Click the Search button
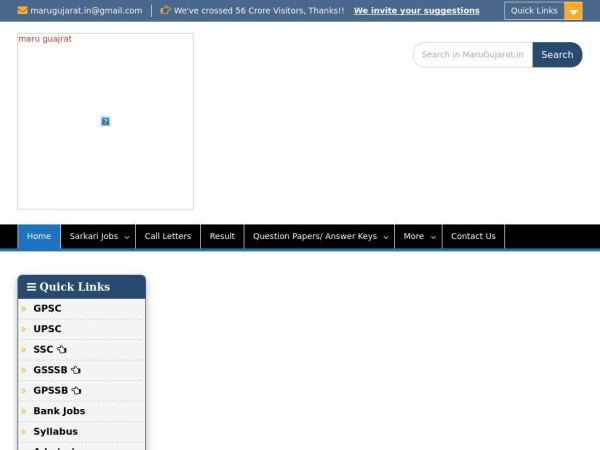The width and height of the screenshot is (600, 450). pos(557,55)
